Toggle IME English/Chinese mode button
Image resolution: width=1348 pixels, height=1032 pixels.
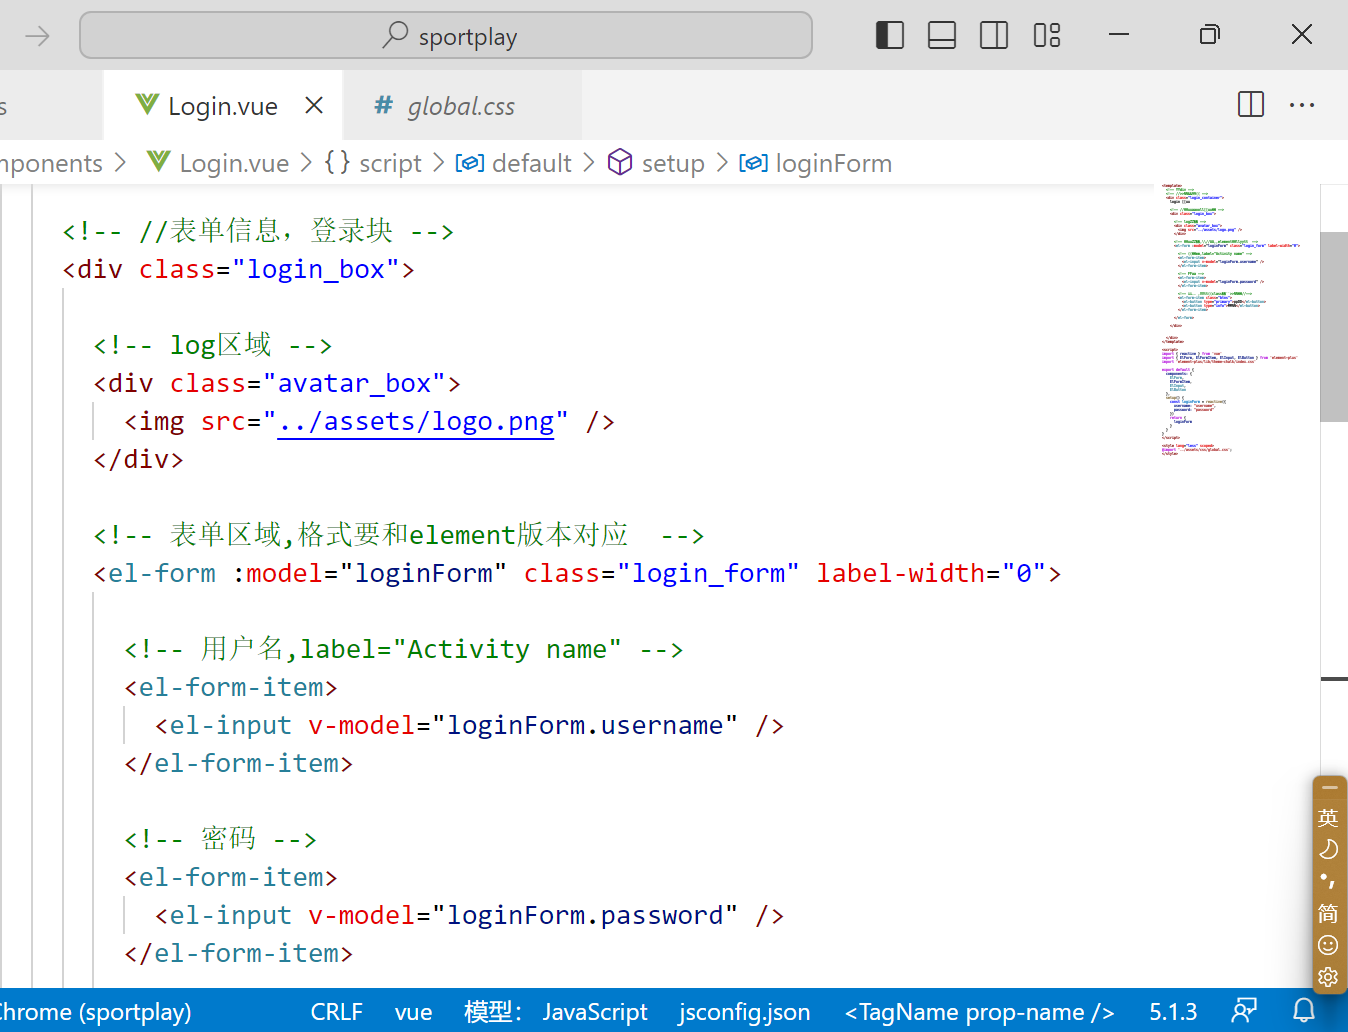1328,818
